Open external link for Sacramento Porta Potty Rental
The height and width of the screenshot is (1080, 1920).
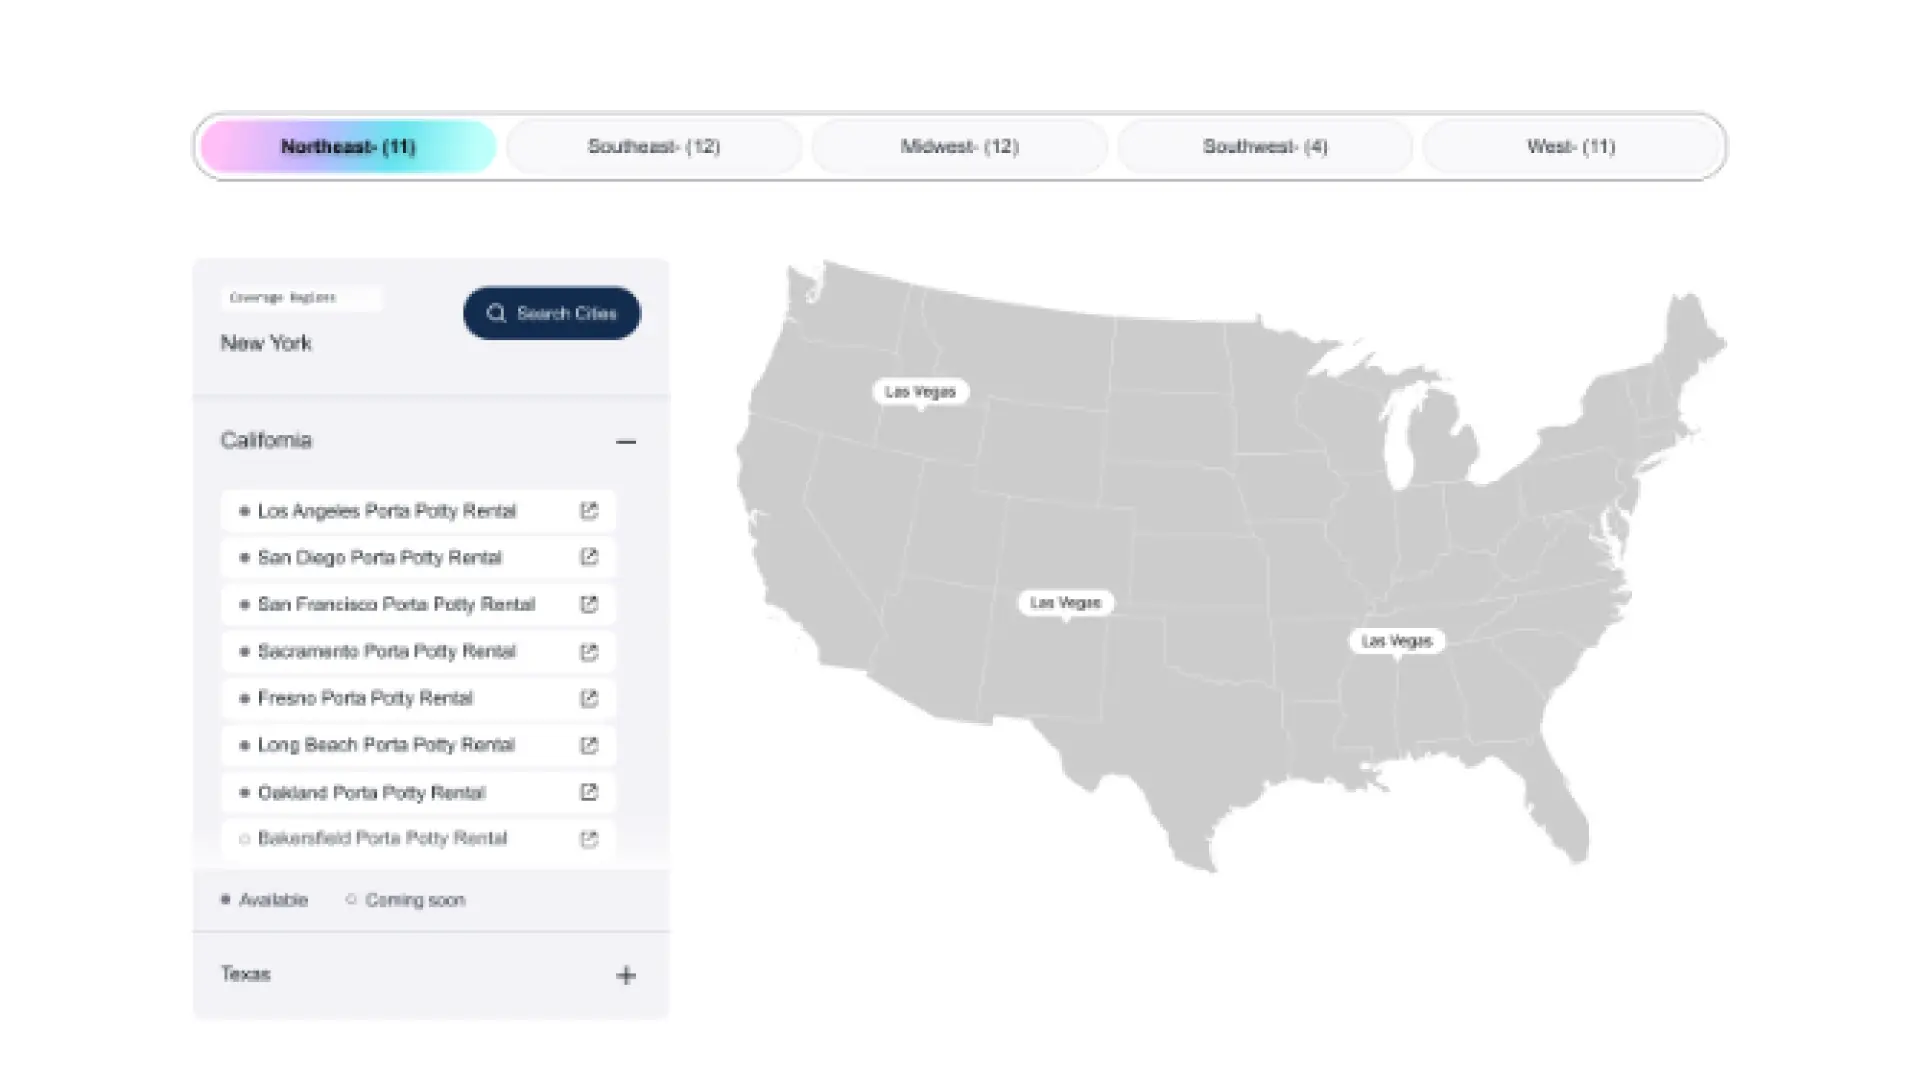coord(589,652)
